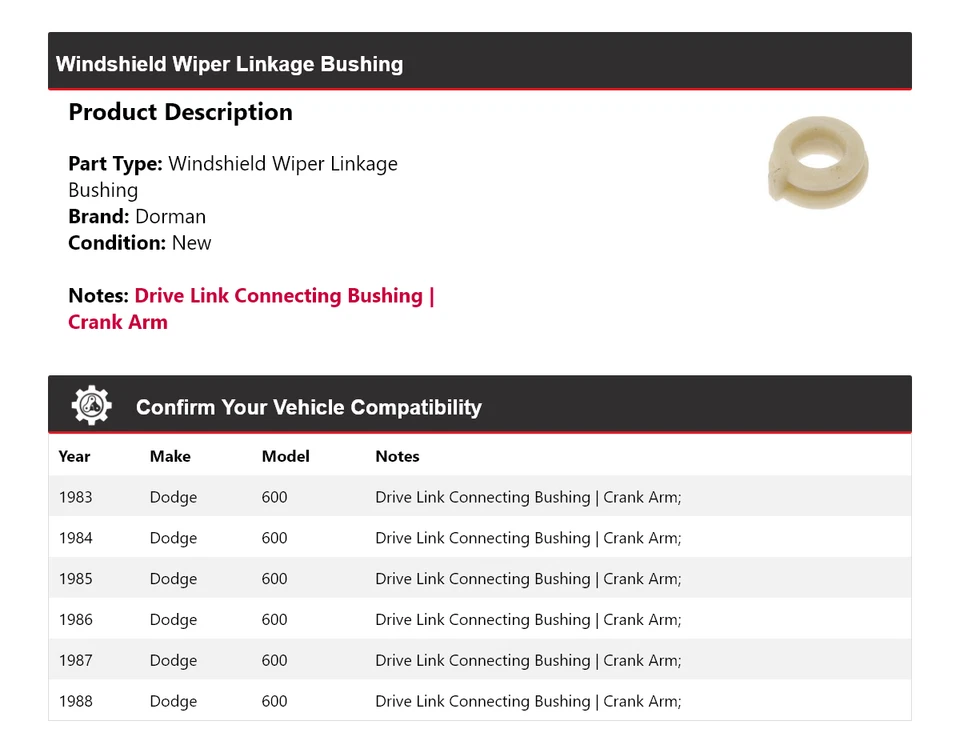Select the 1987 year cell
Screen dimensions: 960x753
point(75,661)
